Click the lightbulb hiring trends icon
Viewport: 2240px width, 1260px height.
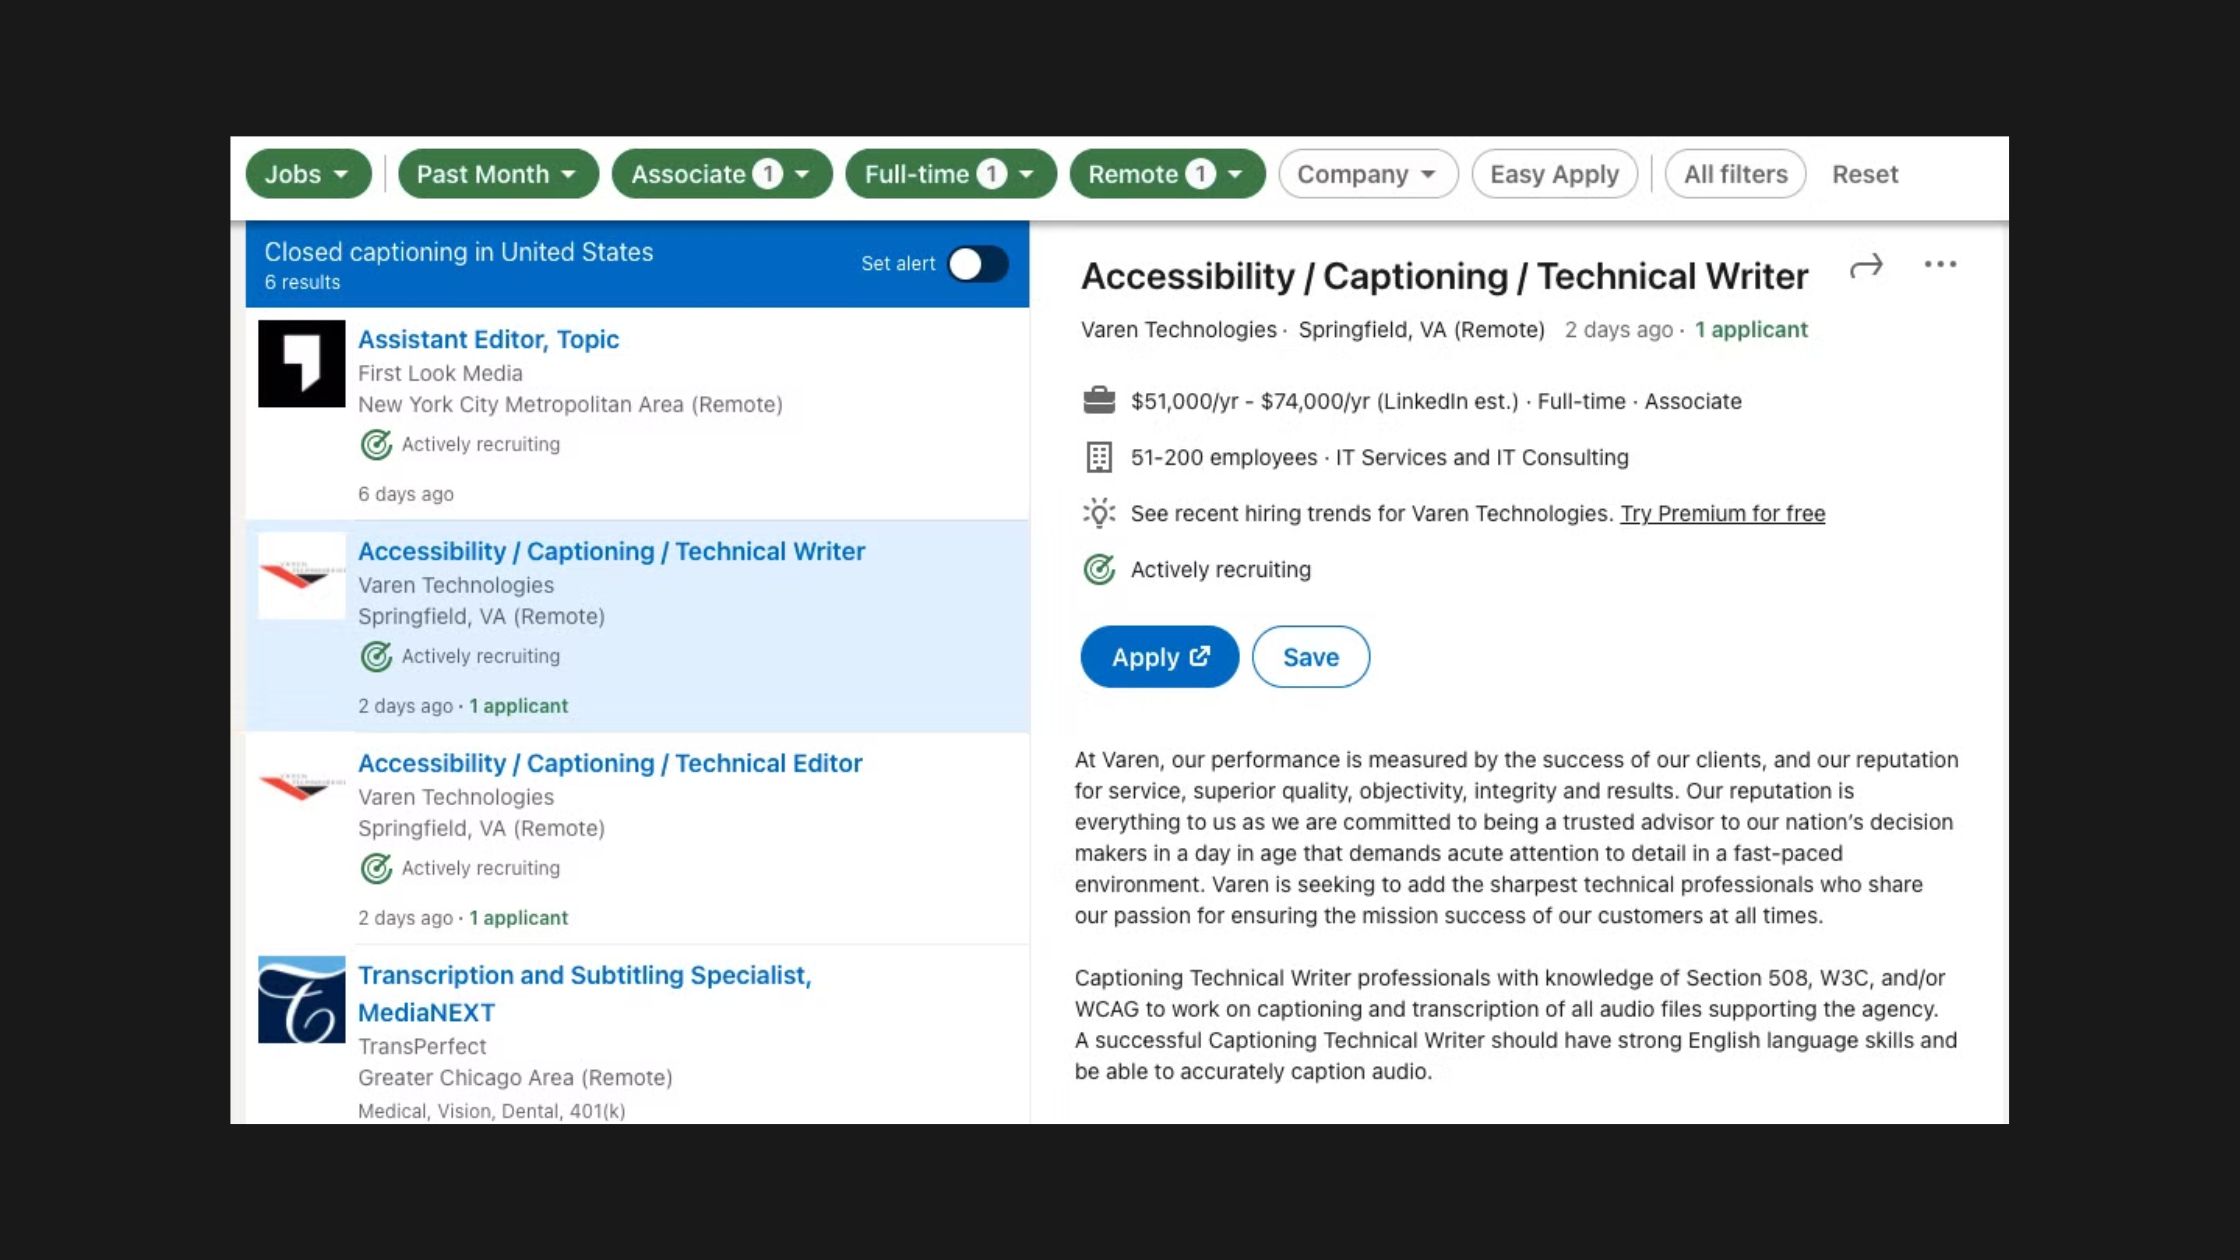point(1099,513)
